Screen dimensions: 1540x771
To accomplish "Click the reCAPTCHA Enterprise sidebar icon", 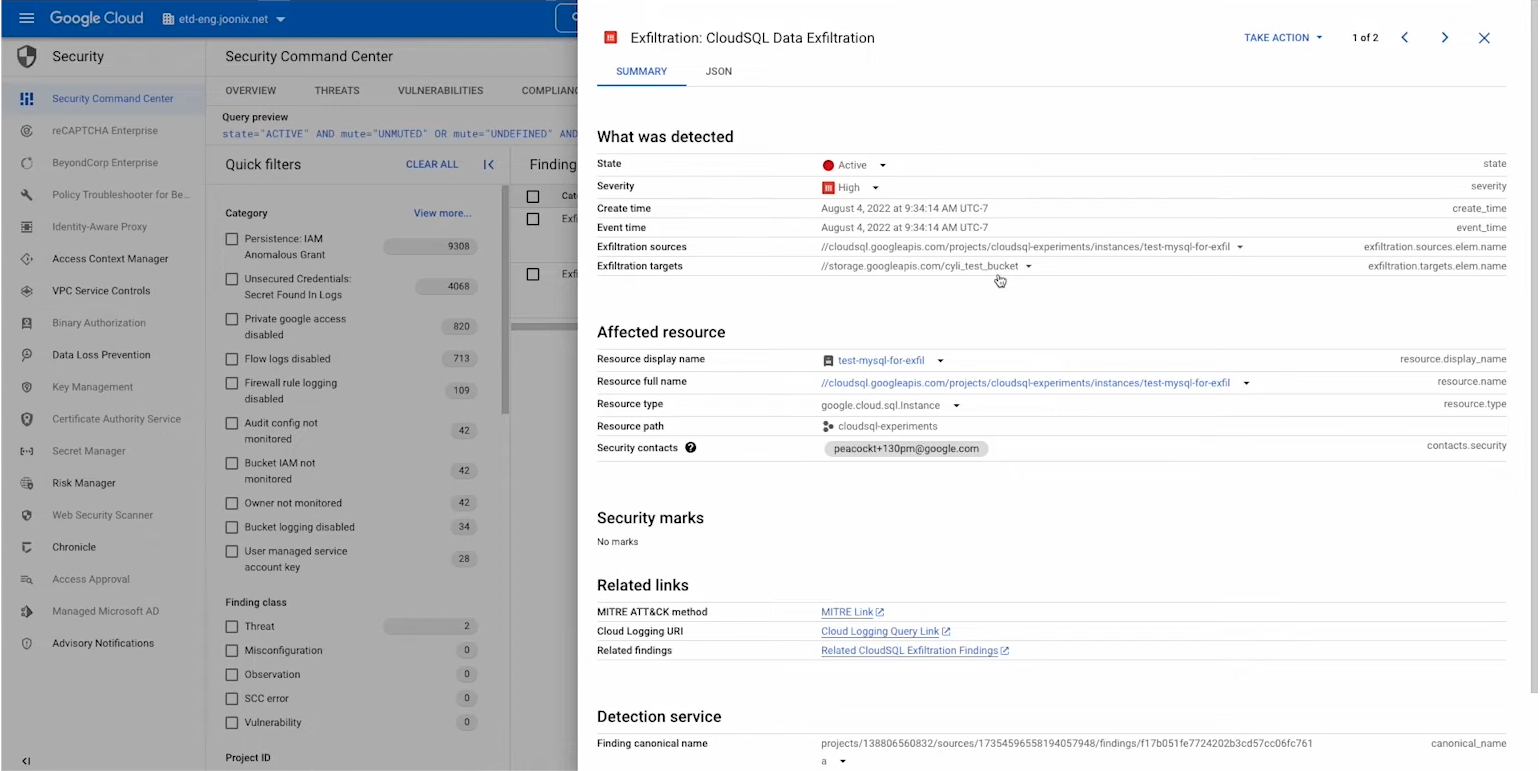I will 27,131.
